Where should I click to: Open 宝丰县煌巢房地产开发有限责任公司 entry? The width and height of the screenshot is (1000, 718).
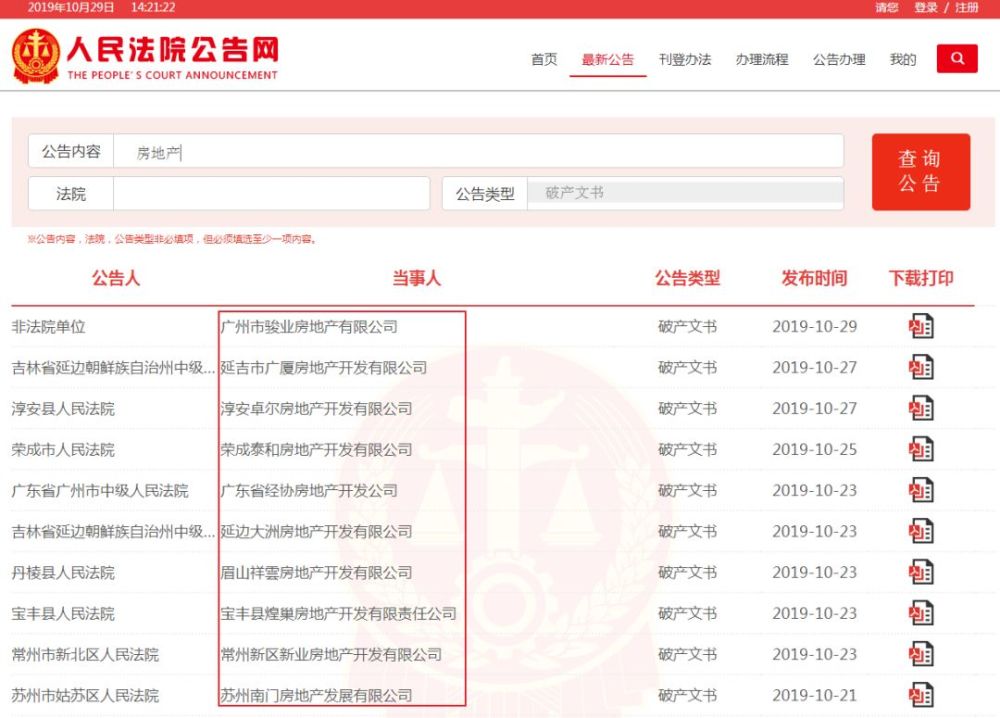click(339, 613)
